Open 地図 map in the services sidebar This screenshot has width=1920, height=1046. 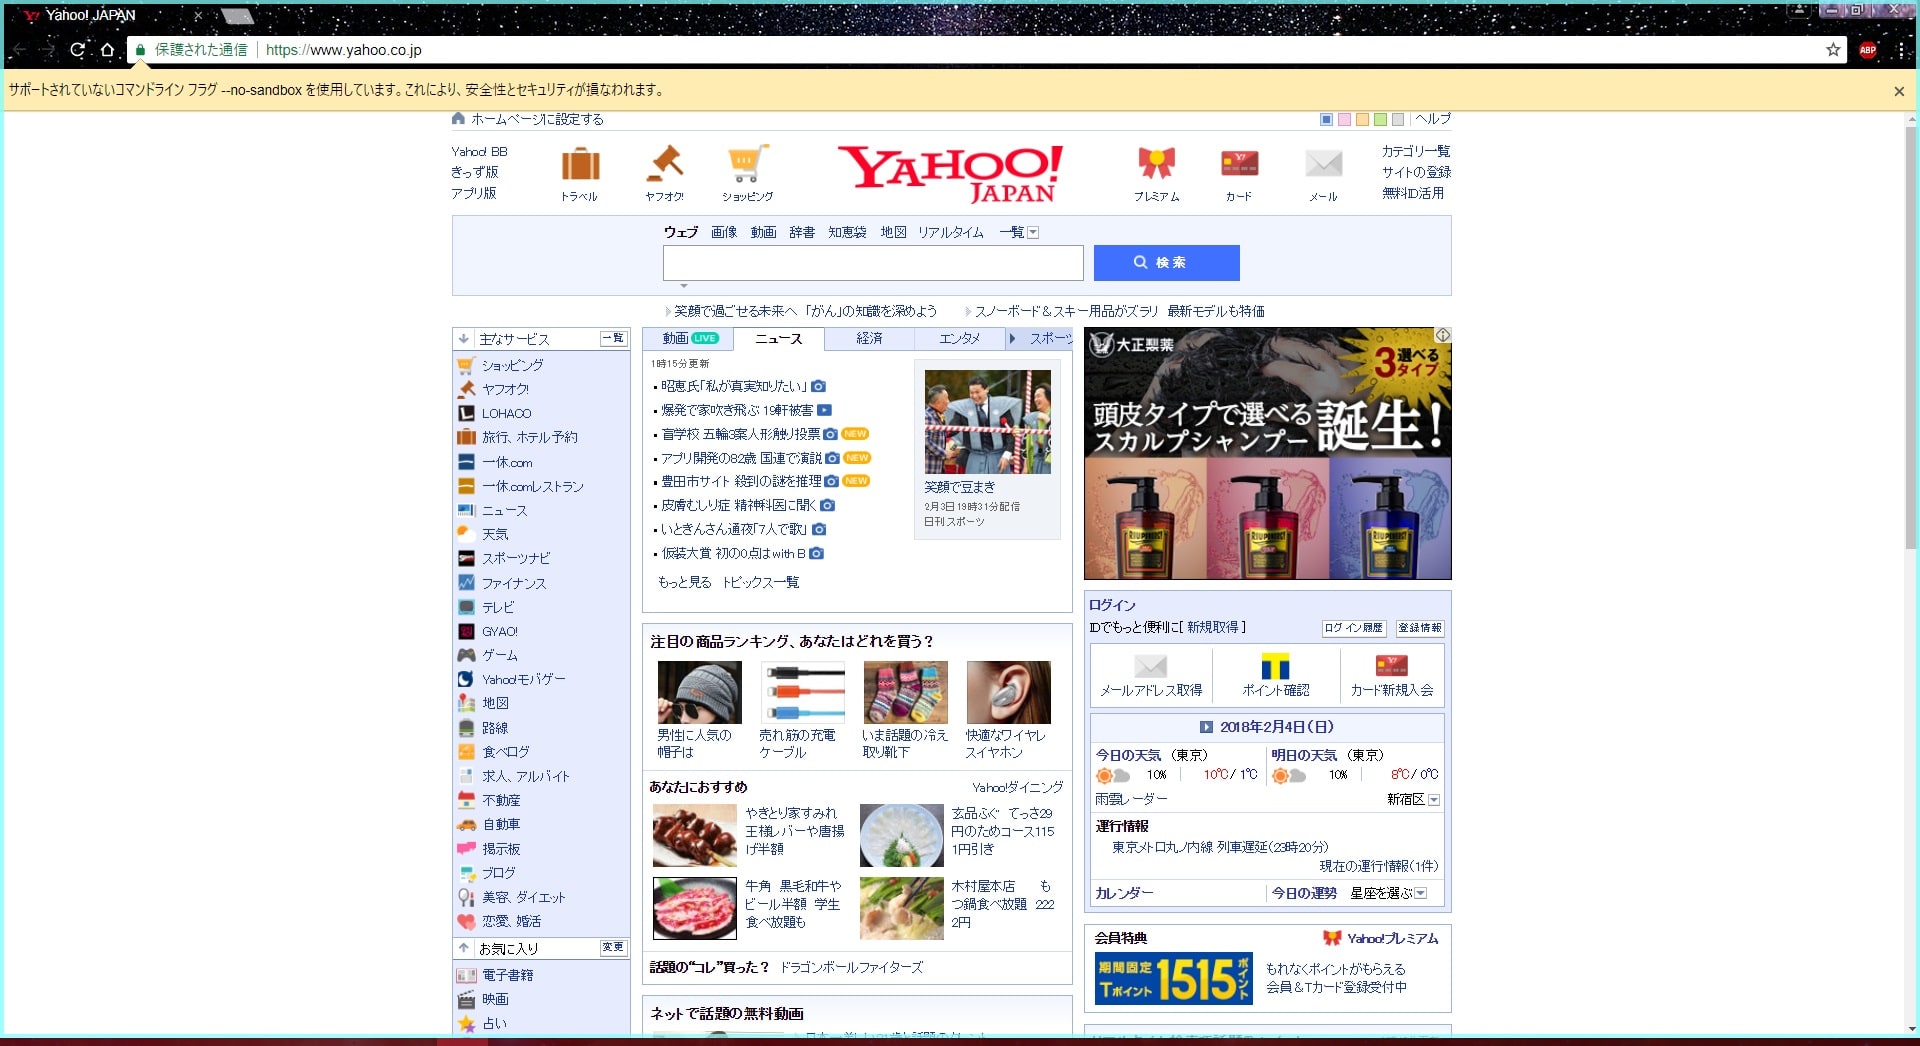click(x=495, y=704)
